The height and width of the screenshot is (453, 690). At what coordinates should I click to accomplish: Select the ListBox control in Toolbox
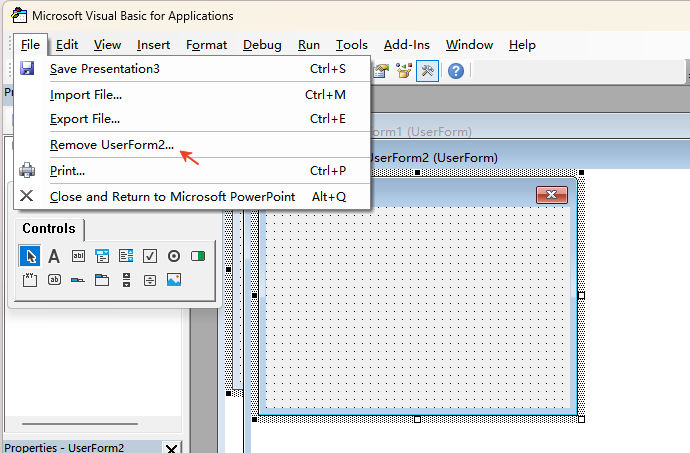(x=126, y=256)
